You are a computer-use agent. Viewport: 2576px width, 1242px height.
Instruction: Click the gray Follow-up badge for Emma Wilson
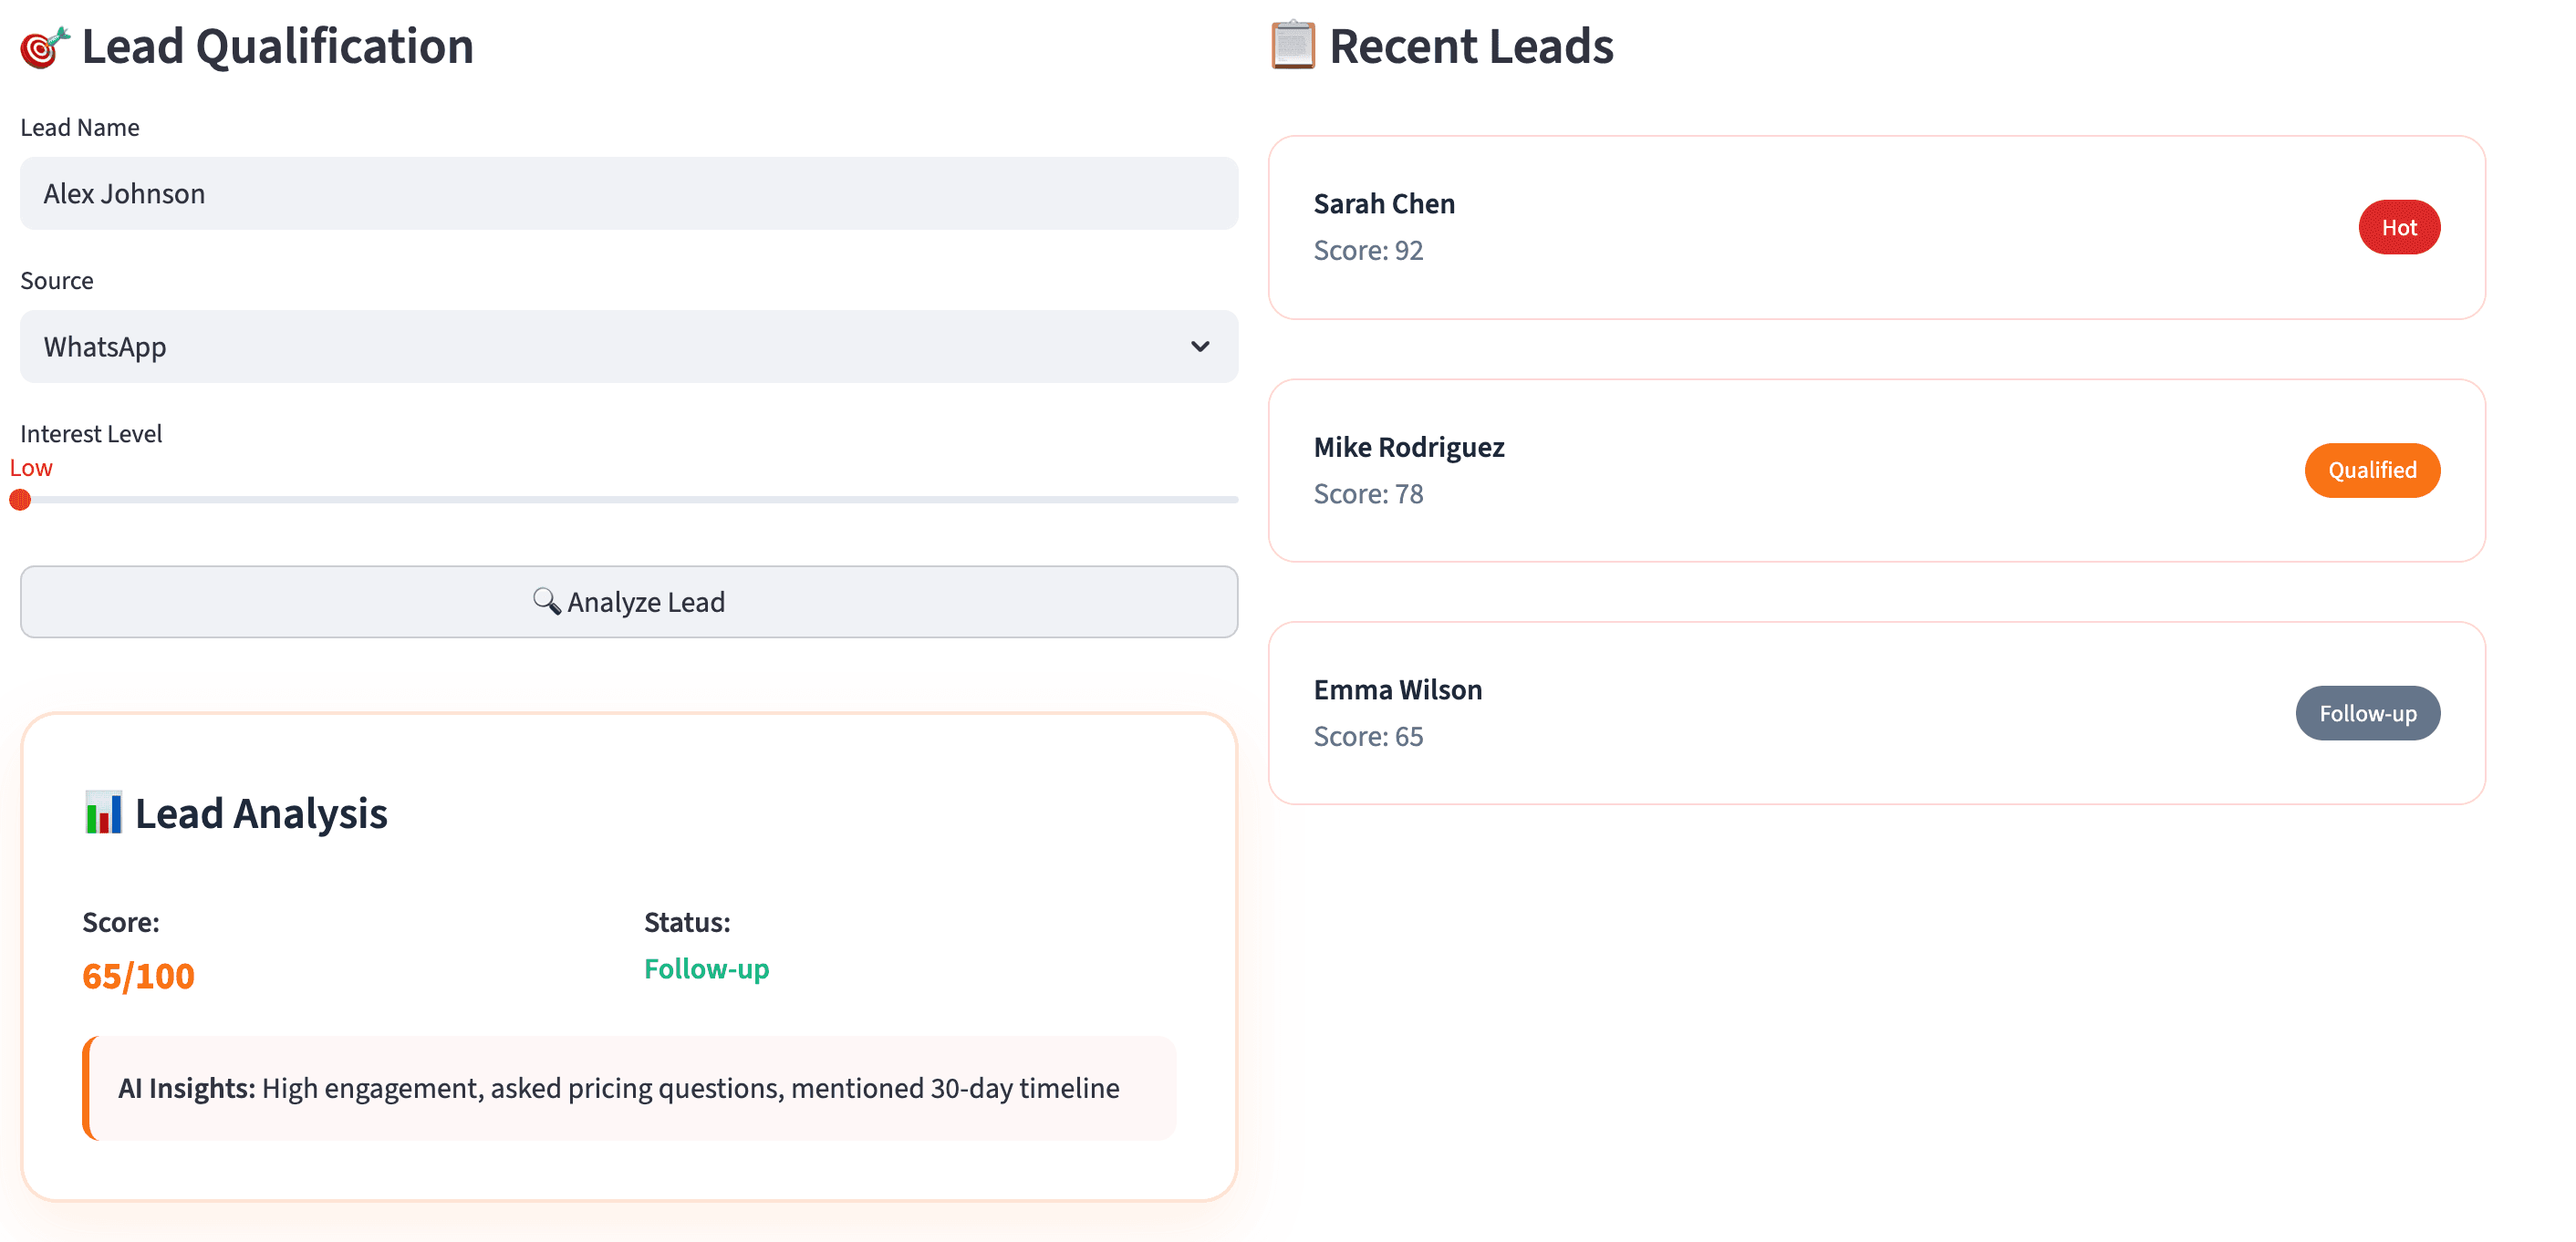pos(2367,713)
